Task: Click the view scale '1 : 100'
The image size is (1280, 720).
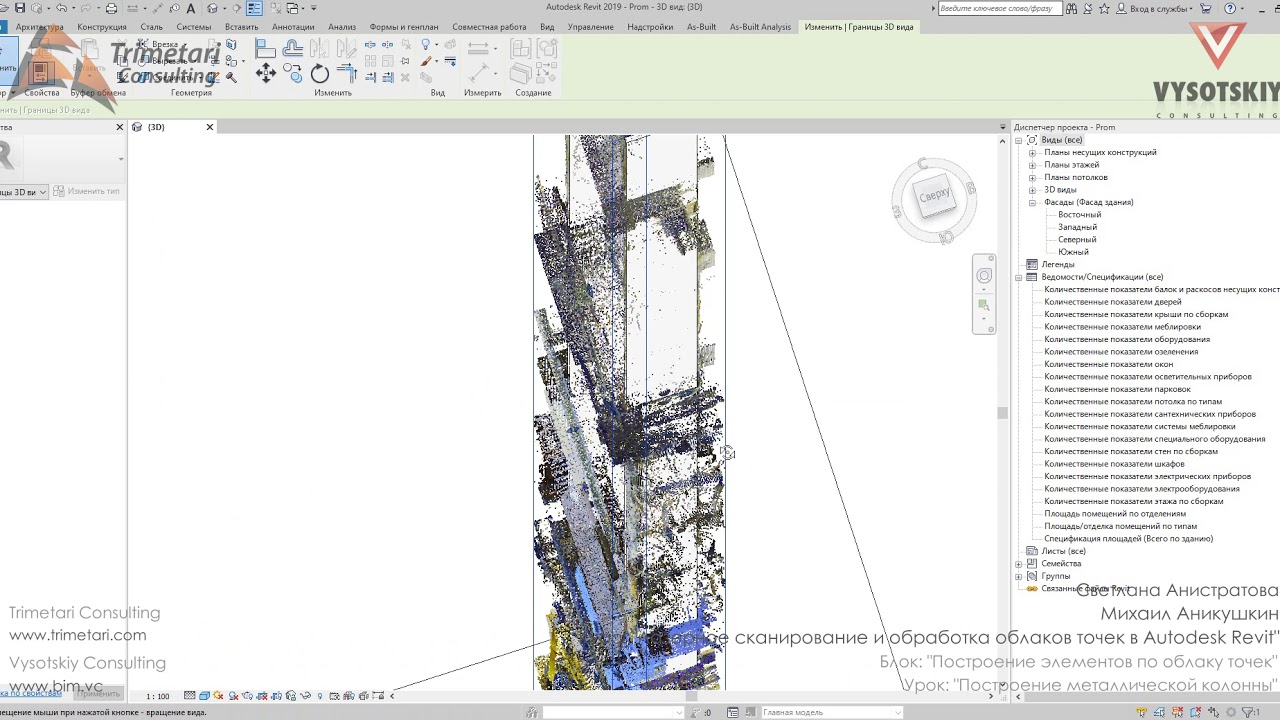Action: point(158,696)
